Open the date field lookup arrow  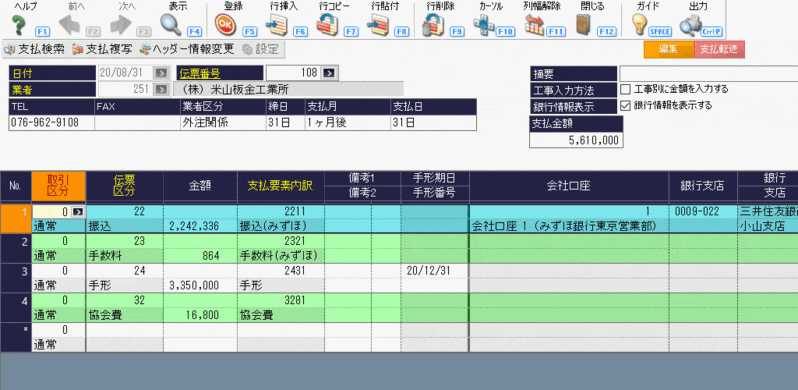(161, 73)
